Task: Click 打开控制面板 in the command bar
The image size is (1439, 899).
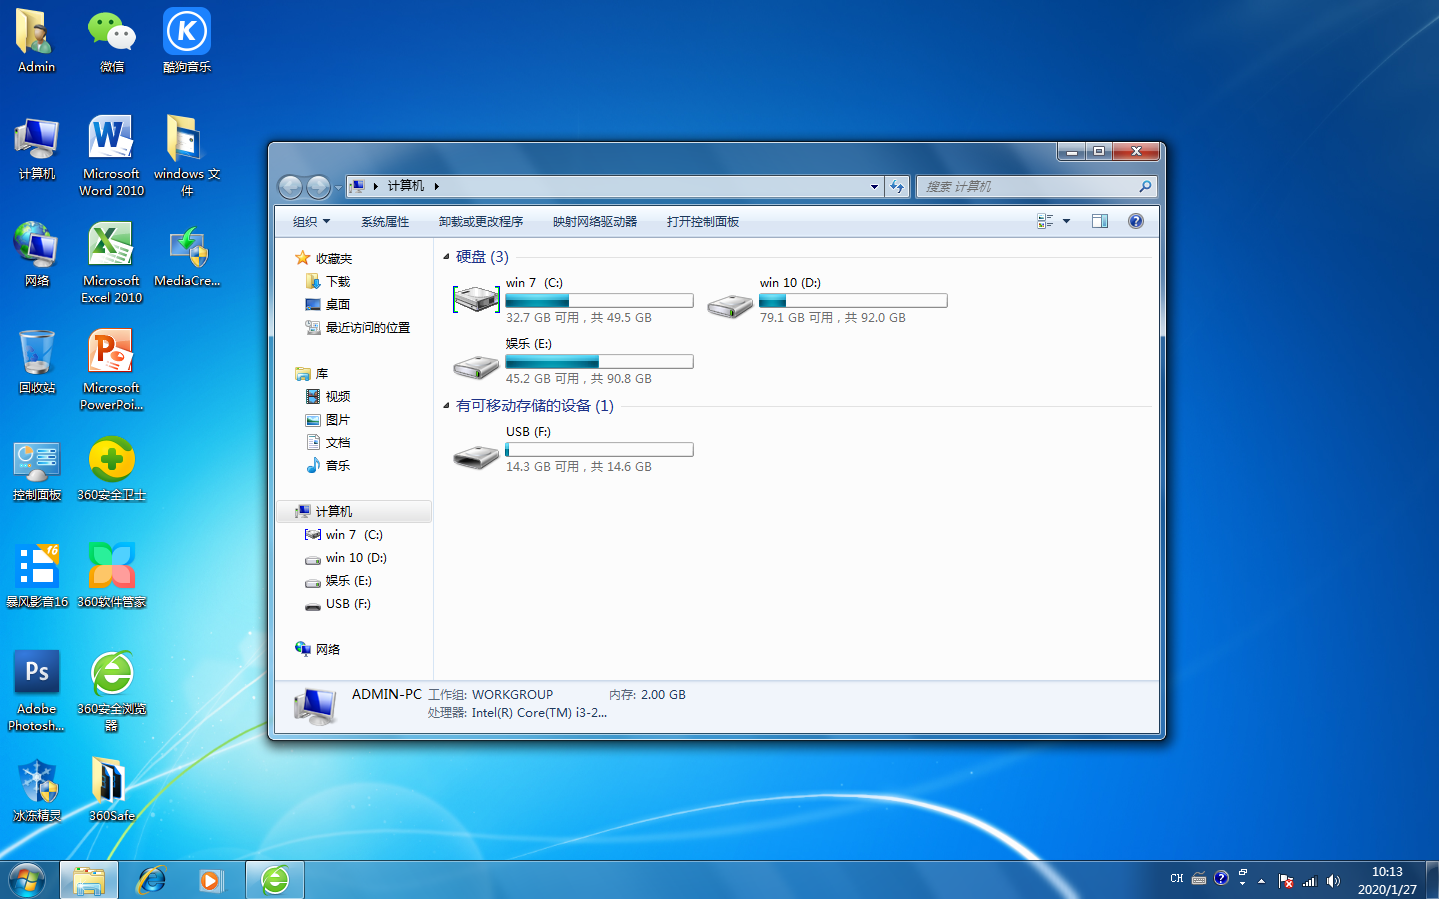Action: (702, 221)
